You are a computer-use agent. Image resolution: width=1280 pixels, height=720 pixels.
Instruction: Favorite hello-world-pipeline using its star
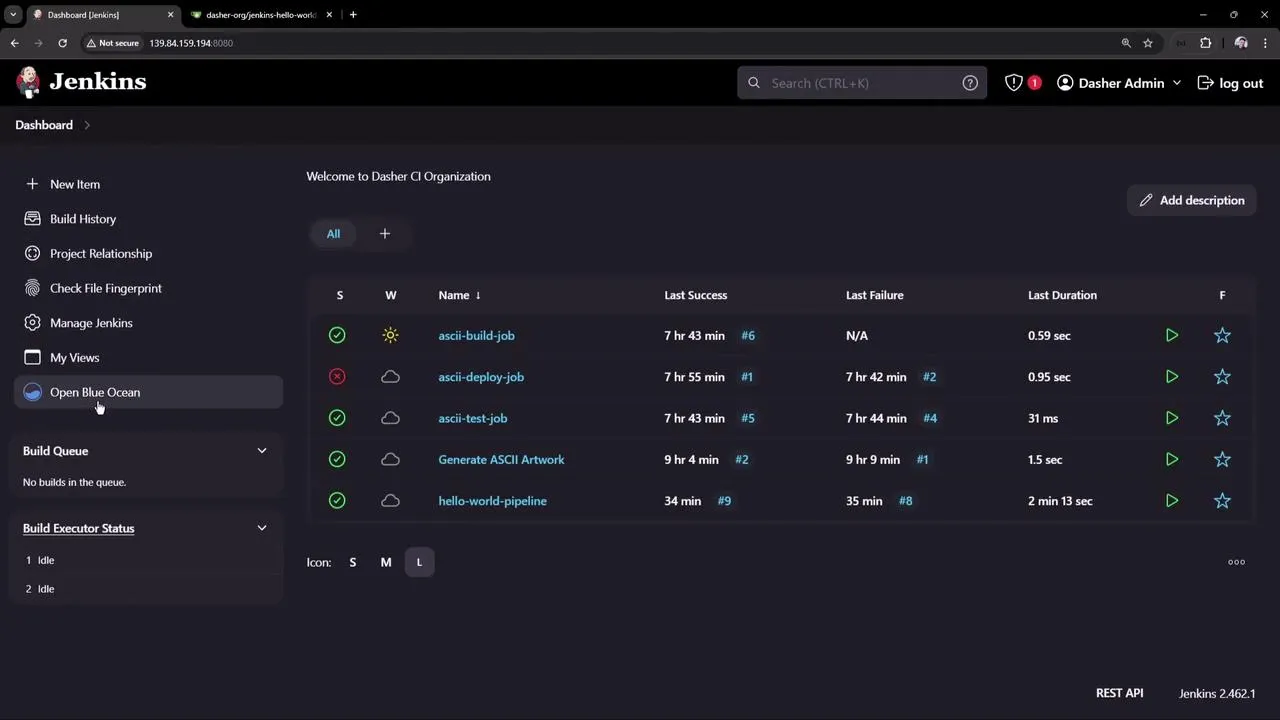coord(1222,500)
